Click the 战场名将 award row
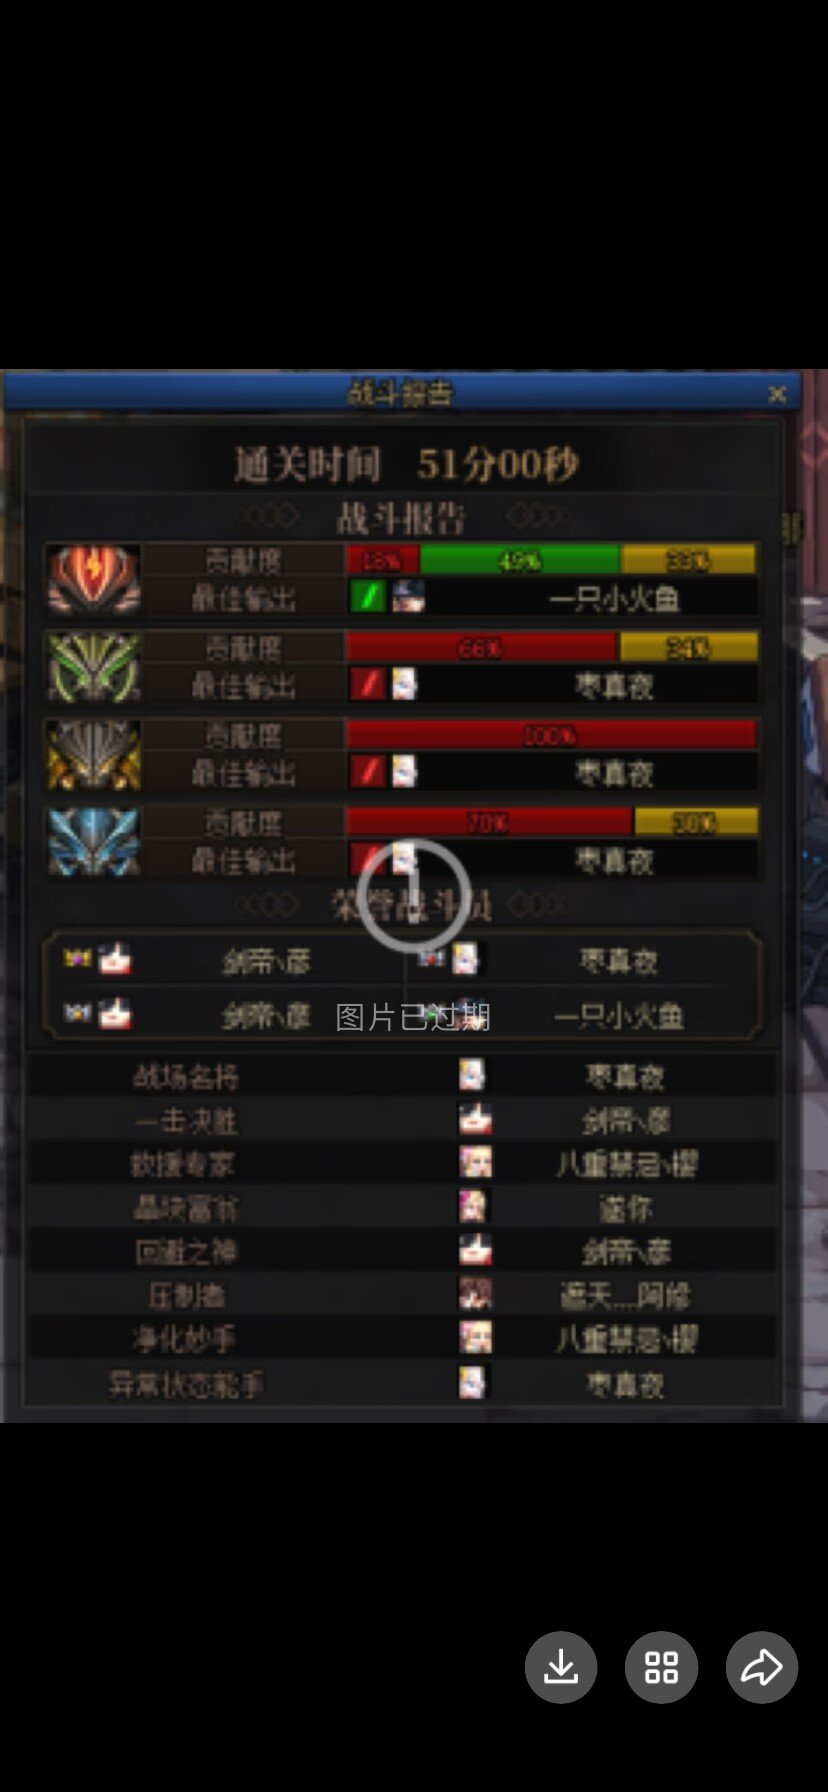The image size is (828, 1792). click(x=402, y=1076)
